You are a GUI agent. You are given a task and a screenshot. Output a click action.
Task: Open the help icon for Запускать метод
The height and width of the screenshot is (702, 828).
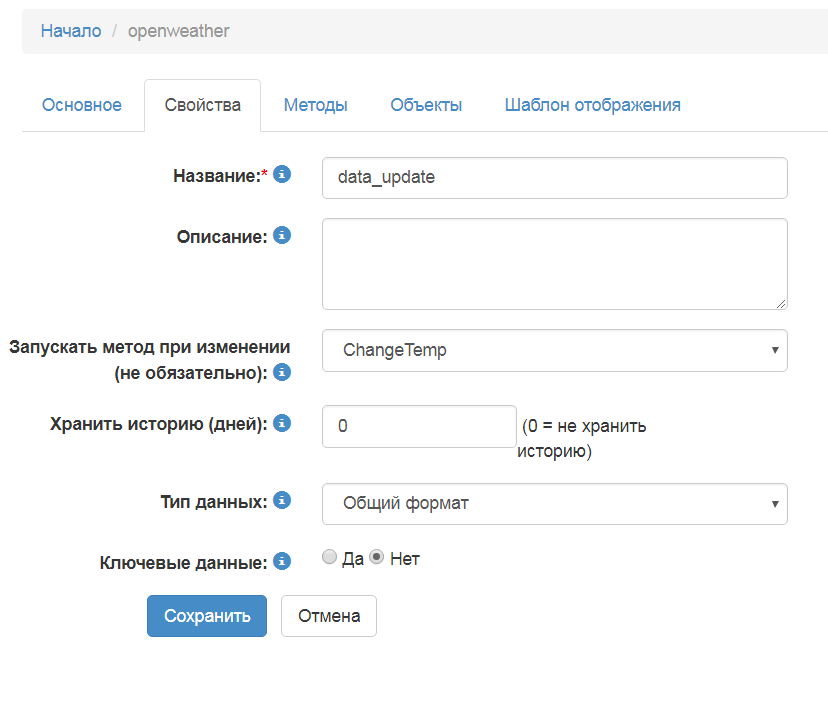click(x=282, y=372)
